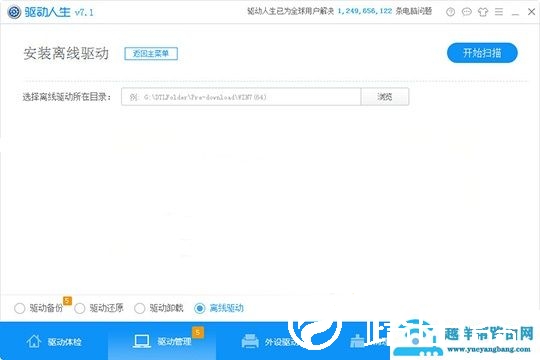Click the house icon for 驱动体检
This screenshot has width=540, height=360.
pos(34,341)
